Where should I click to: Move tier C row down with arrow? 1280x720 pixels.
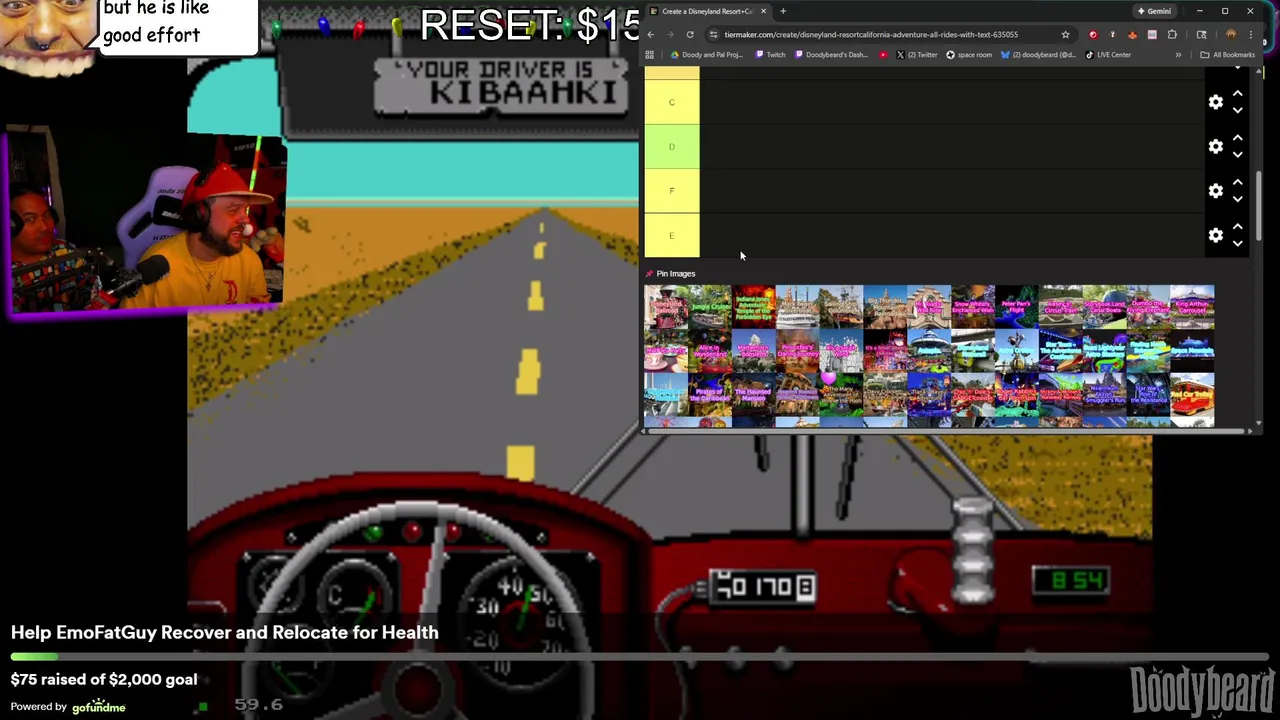tap(1238, 110)
